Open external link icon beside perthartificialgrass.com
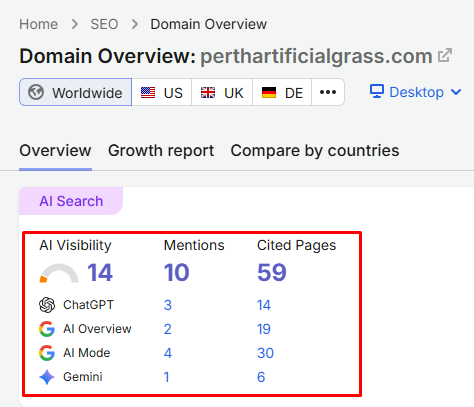This screenshot has height=407, width=474. 445,56
